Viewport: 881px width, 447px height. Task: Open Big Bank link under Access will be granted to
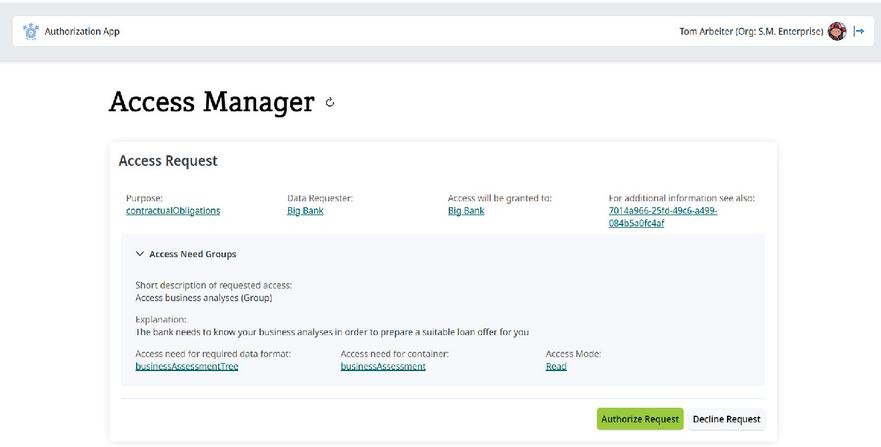point(466,211)
